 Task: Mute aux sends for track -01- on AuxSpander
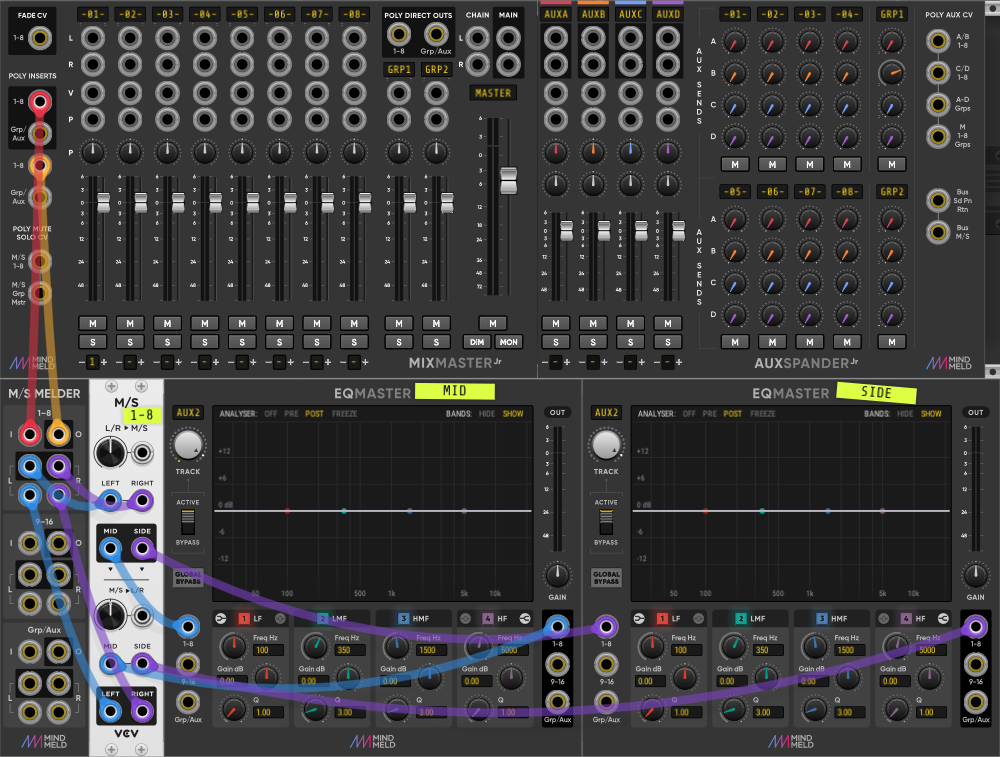[x=735, y=164]
